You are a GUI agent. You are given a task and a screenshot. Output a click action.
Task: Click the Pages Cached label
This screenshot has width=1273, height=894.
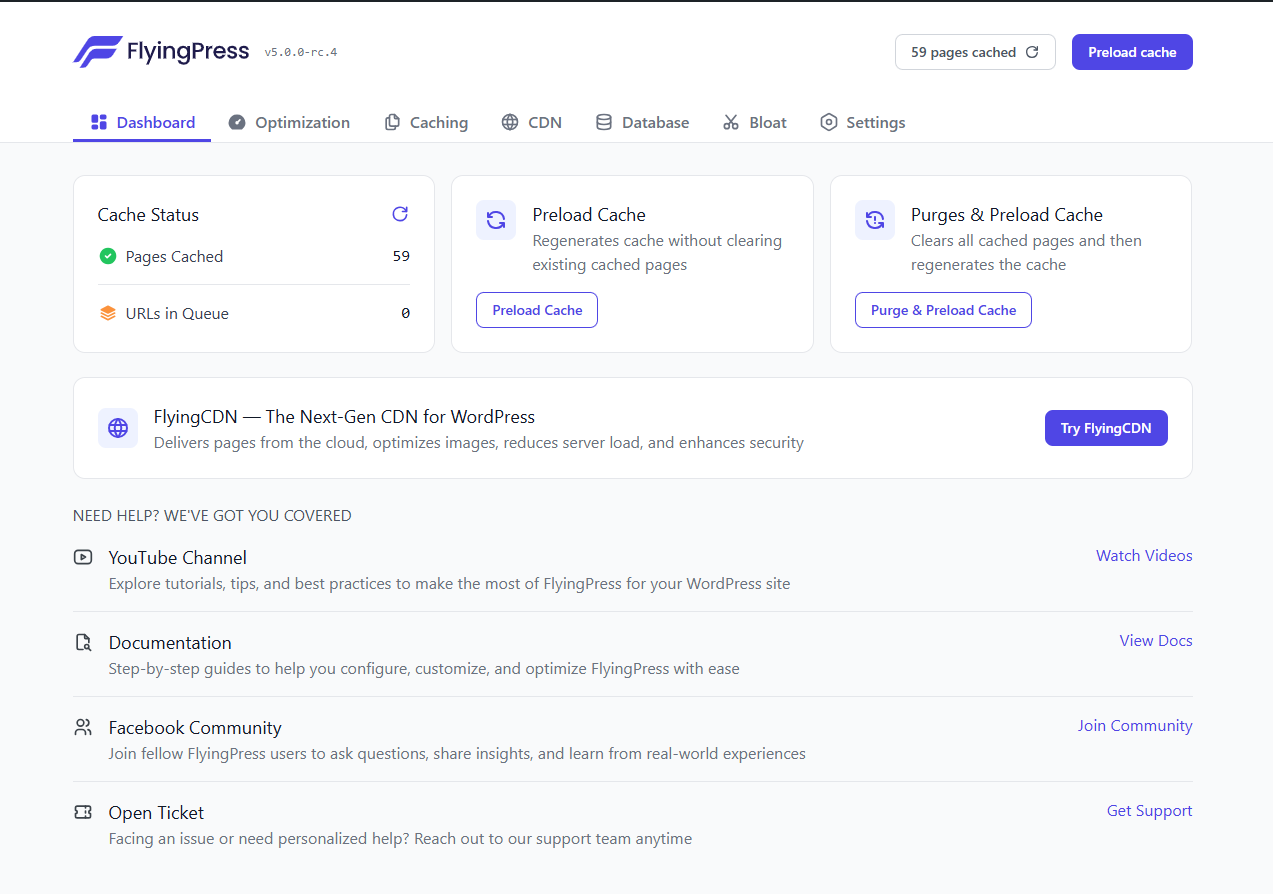(174, 257)
